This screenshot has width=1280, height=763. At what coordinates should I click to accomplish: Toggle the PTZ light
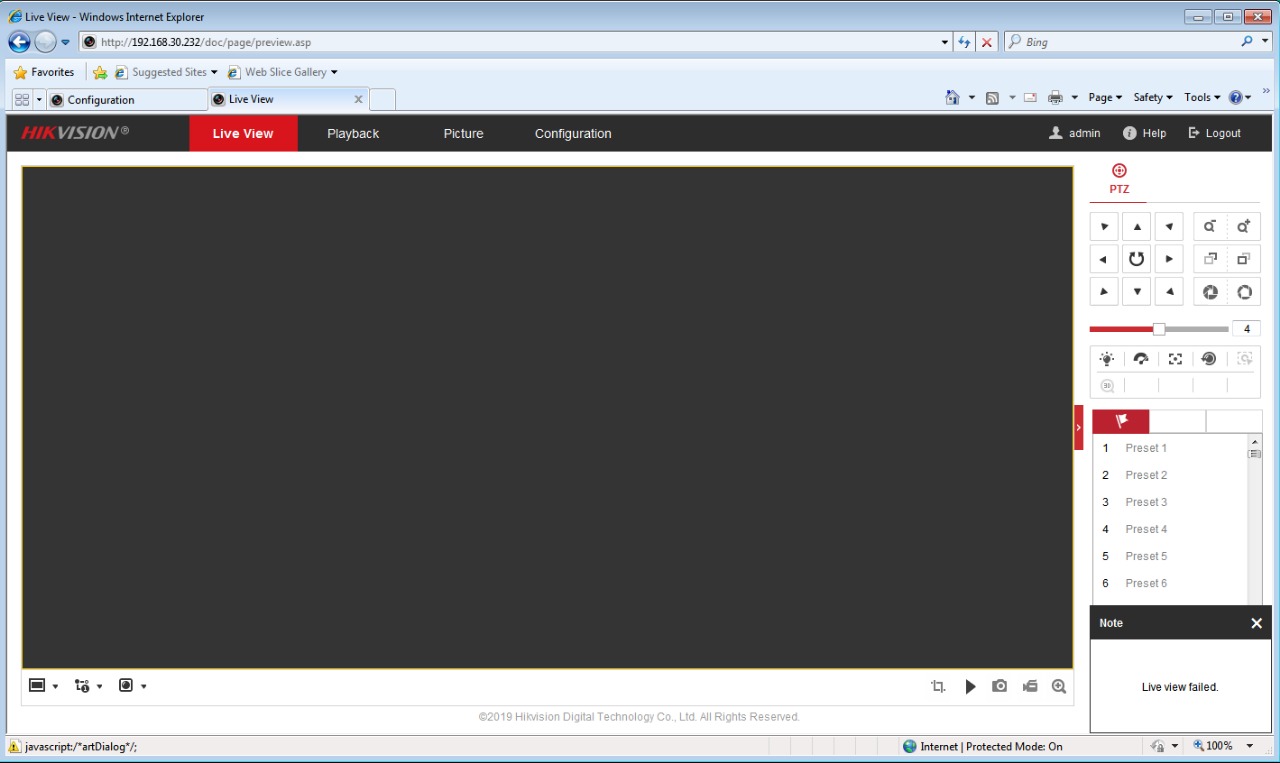point(1107,359)
